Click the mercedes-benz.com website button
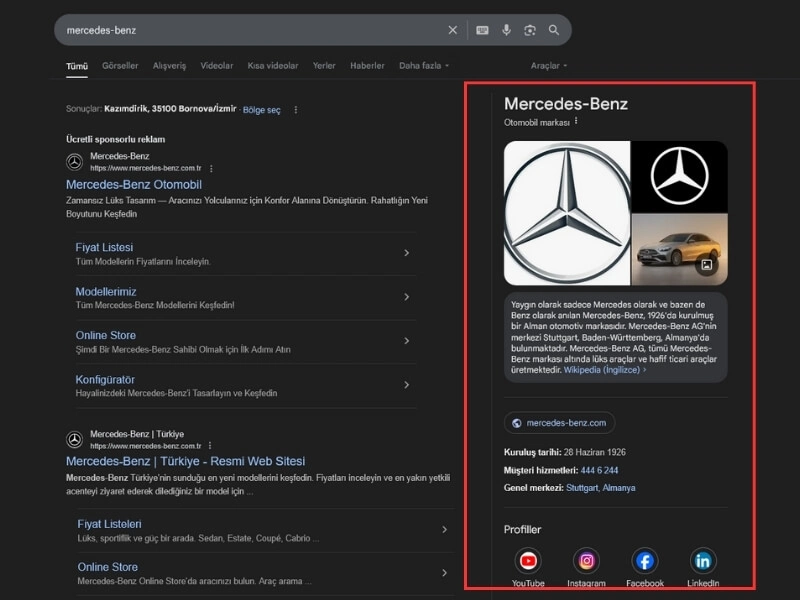 559,423
